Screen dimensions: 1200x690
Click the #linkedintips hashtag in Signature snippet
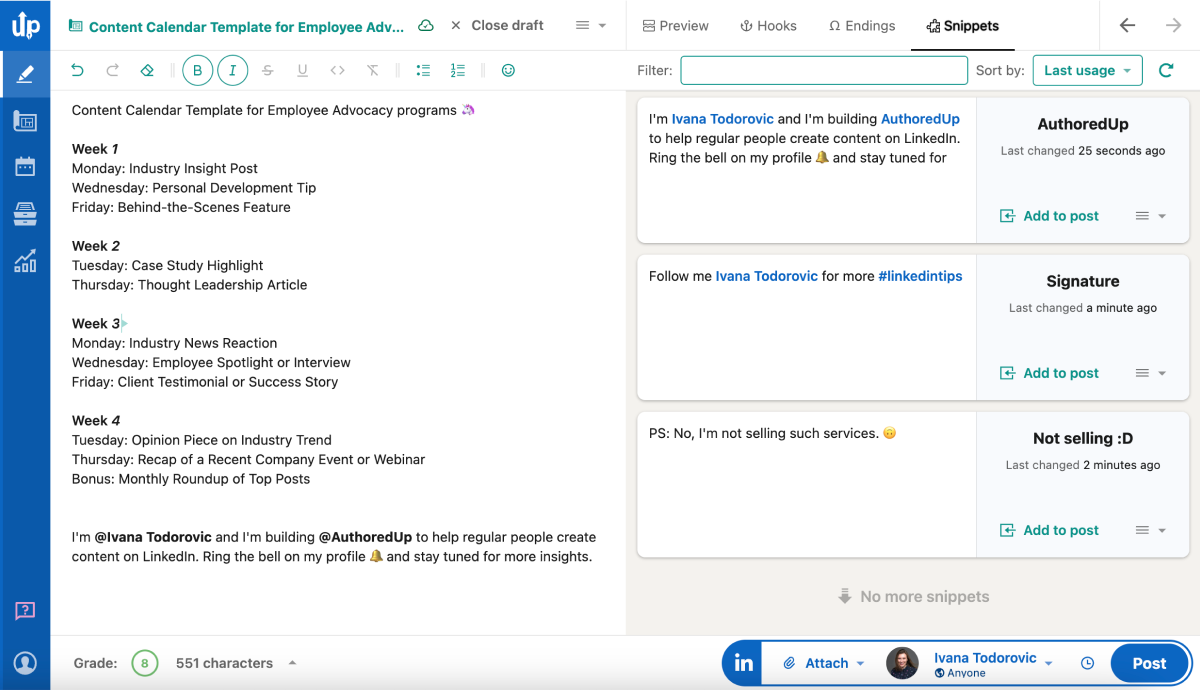coord(920,276)
